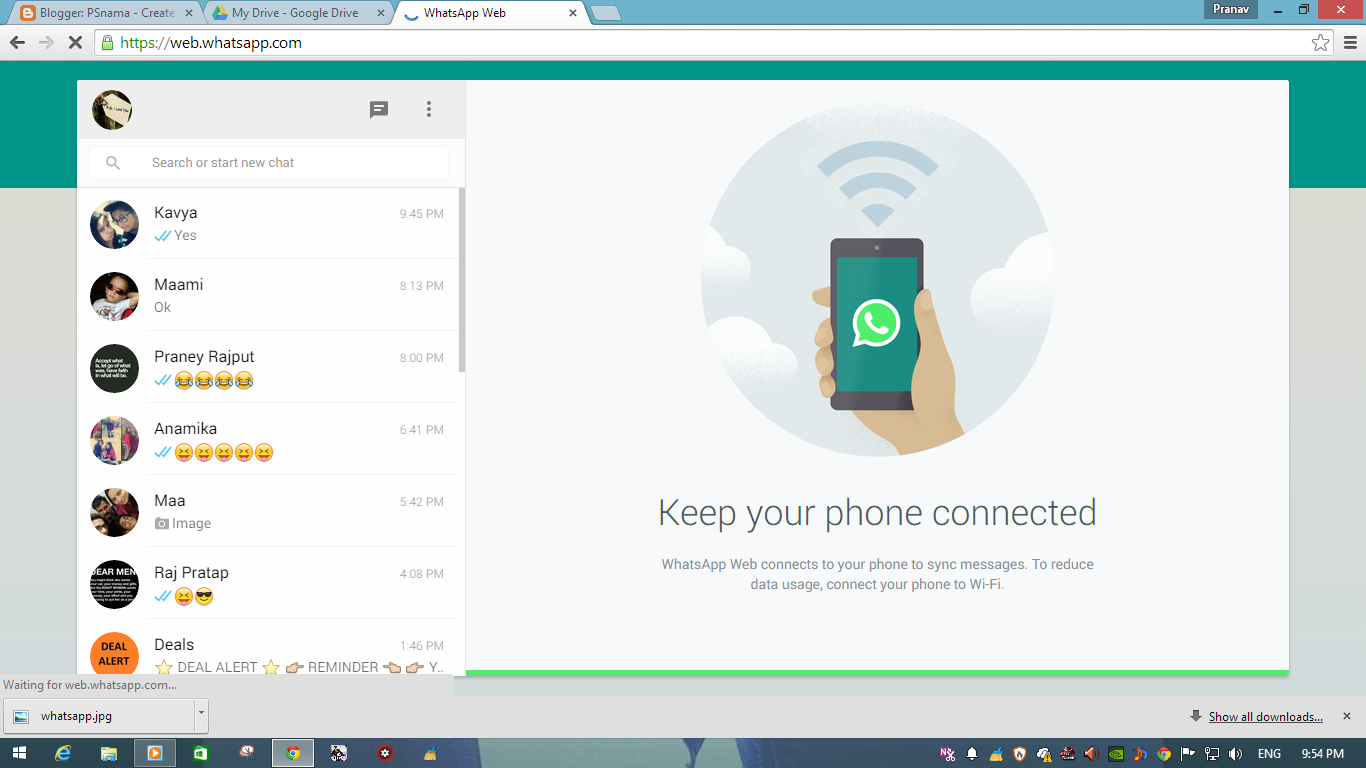Open a new browser tab
Viewport: 1366px width, 768px height.
(606, 13)
